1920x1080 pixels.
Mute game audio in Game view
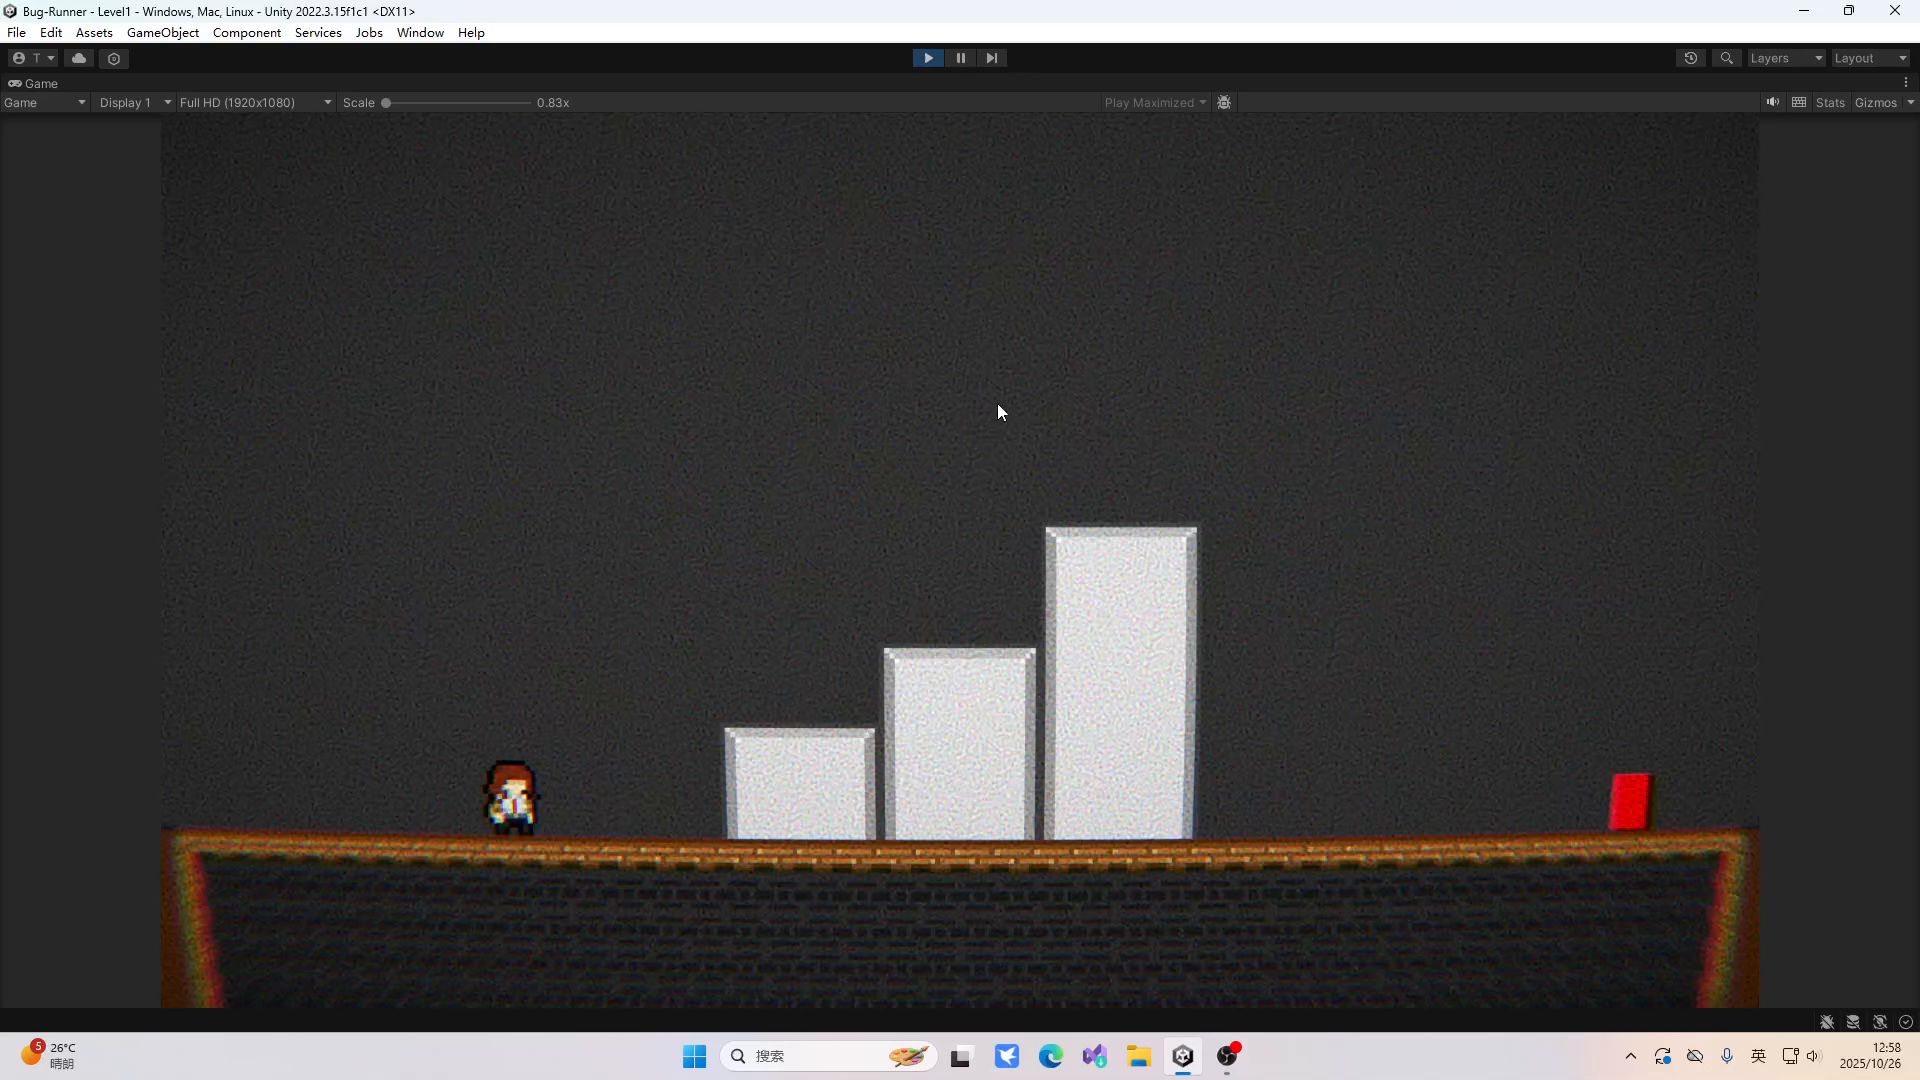click(x=1772, y=102)
